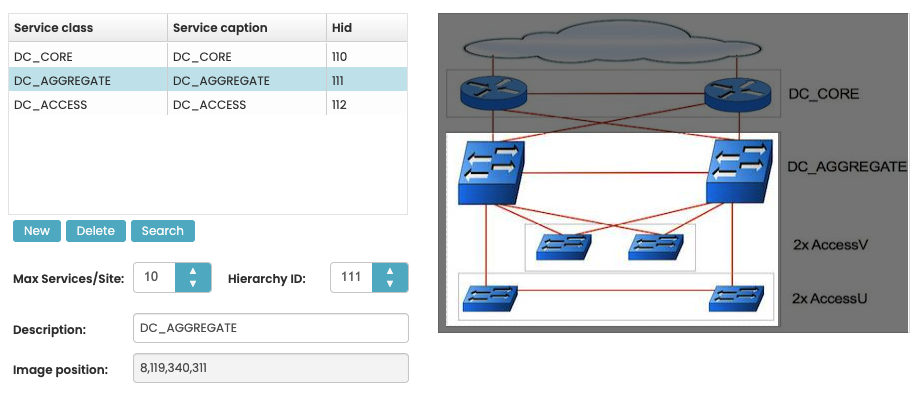The image size is (924, 403).
Task: Click the left AccessV switch icon
Action: pyautogui.click(x=563, y=247)
